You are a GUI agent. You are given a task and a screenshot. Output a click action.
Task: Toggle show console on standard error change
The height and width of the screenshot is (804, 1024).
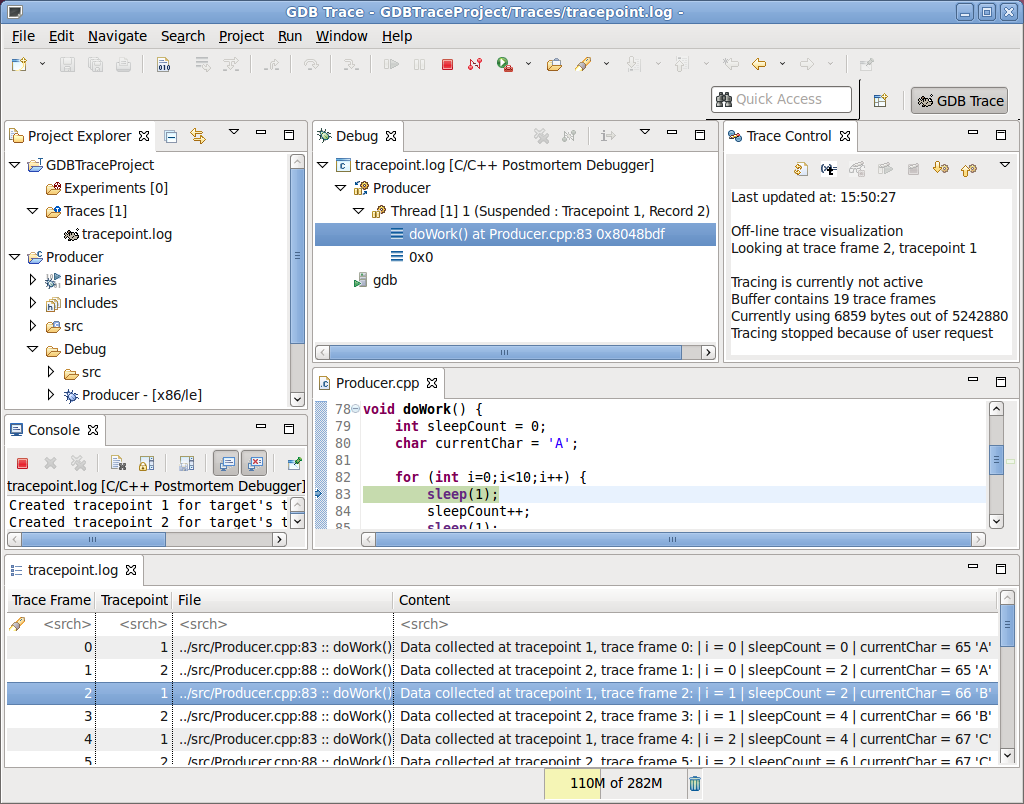tap(254, 463)
